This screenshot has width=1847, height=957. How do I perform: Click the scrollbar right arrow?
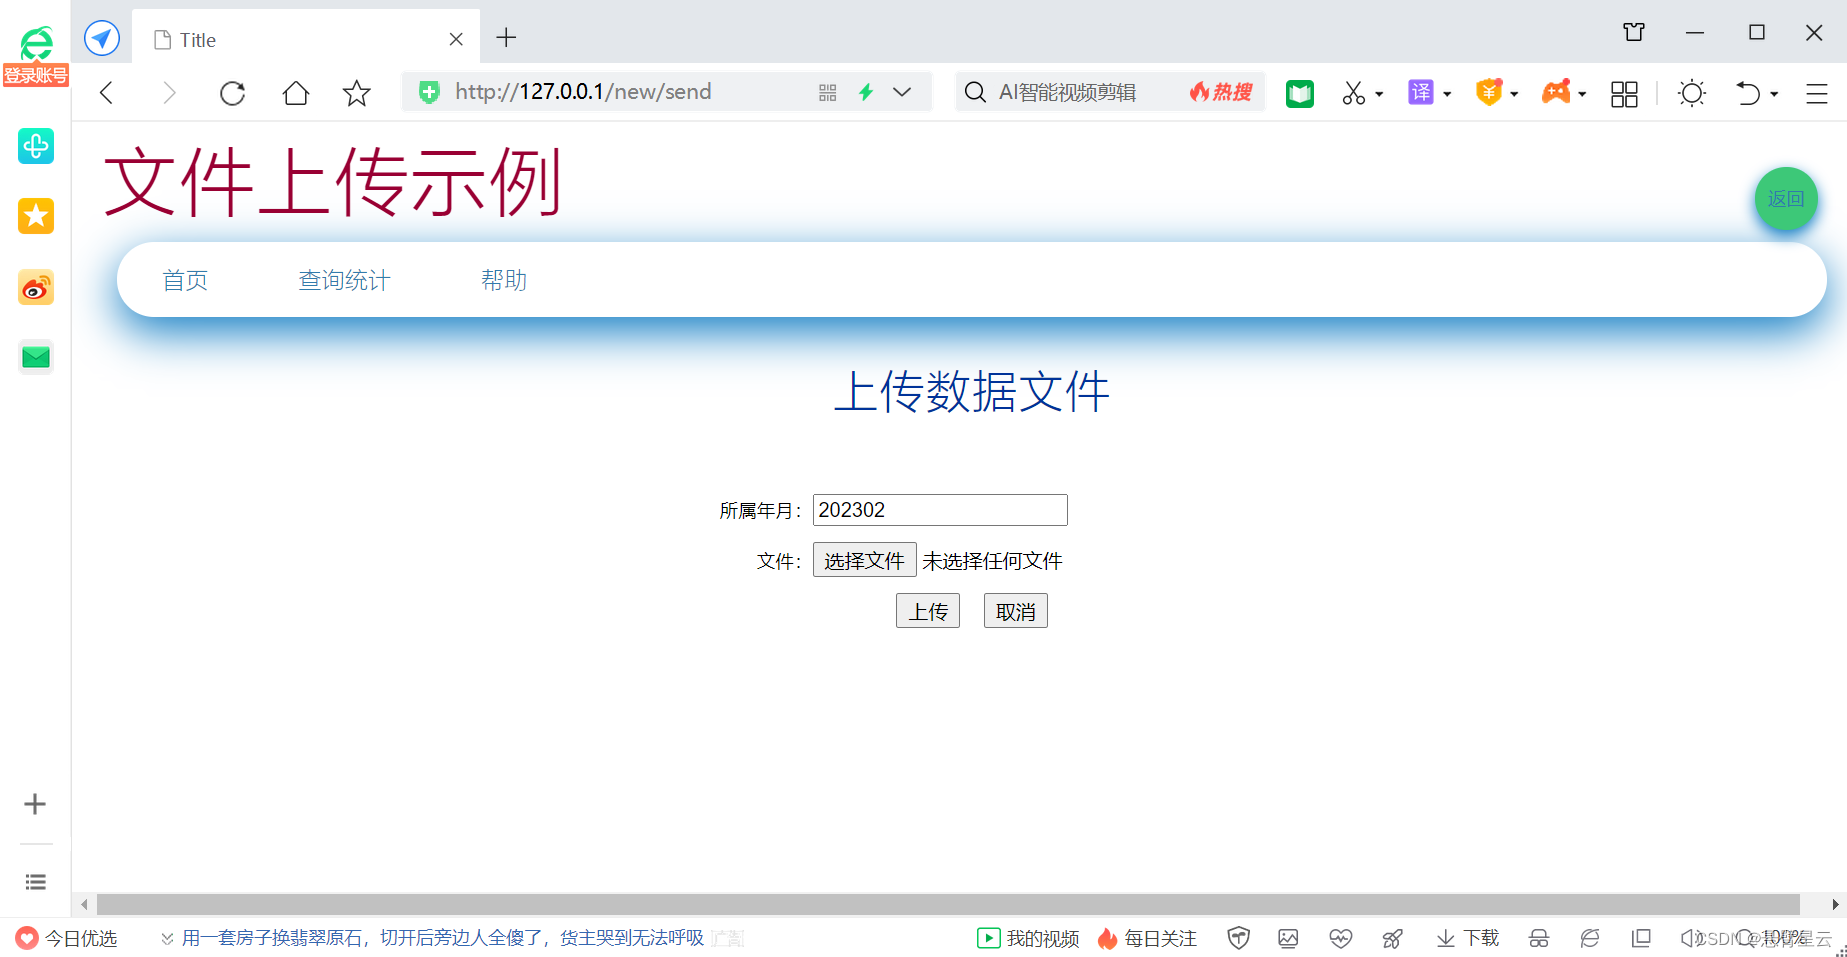click(x=1835, y=904)
